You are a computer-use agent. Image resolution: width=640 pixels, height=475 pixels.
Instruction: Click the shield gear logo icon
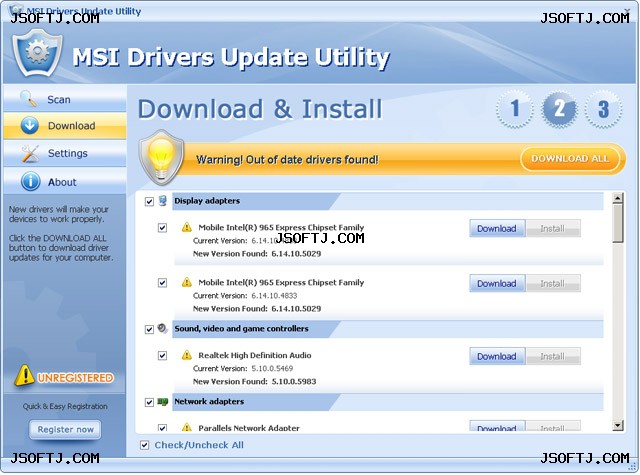tap(37, 53)
